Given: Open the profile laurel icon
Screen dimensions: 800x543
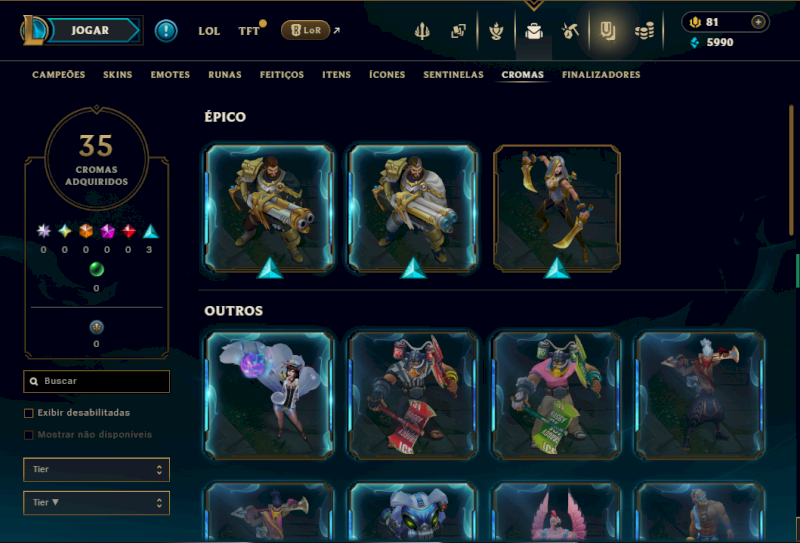Looking at the screenshot, I should [x=496, y=32].
